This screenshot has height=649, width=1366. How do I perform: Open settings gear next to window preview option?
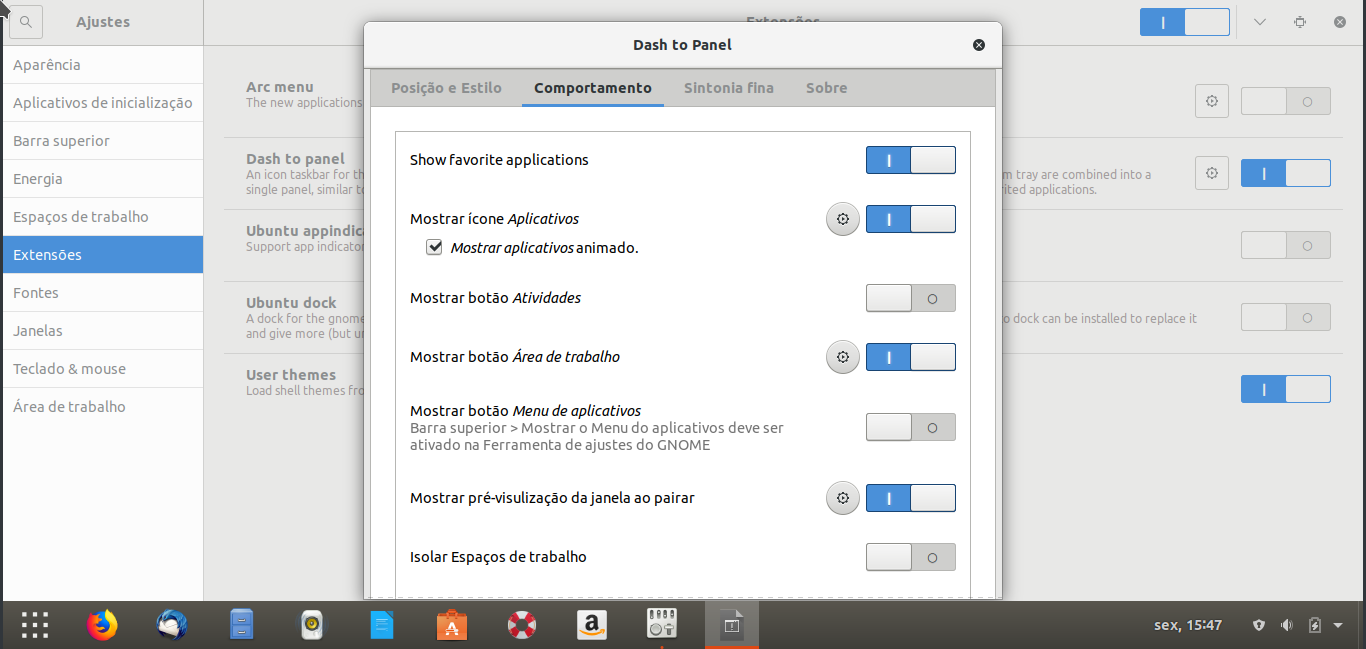point(842,497)
